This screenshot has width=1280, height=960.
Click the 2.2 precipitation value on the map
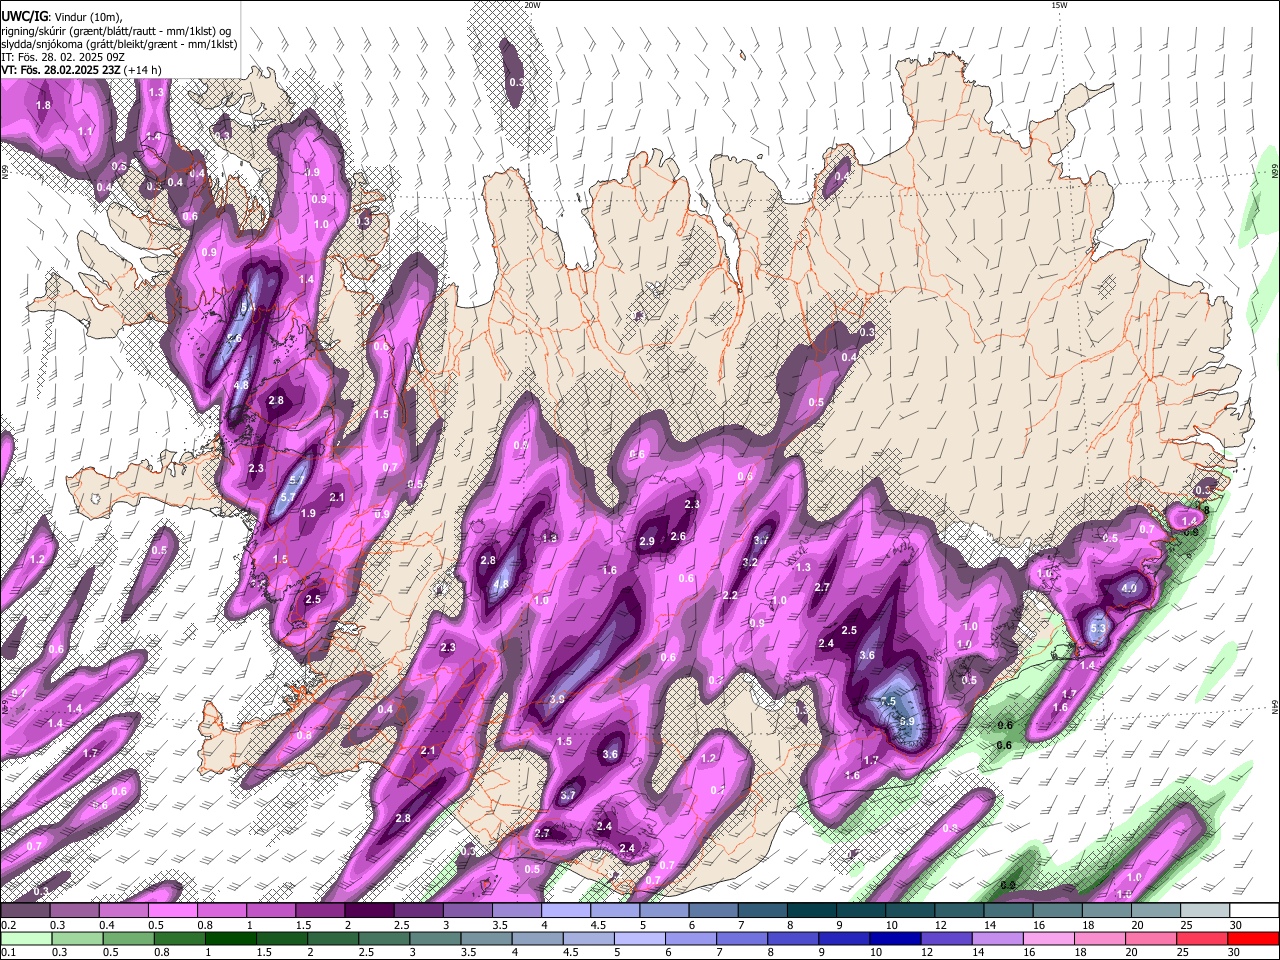[730, 596]
